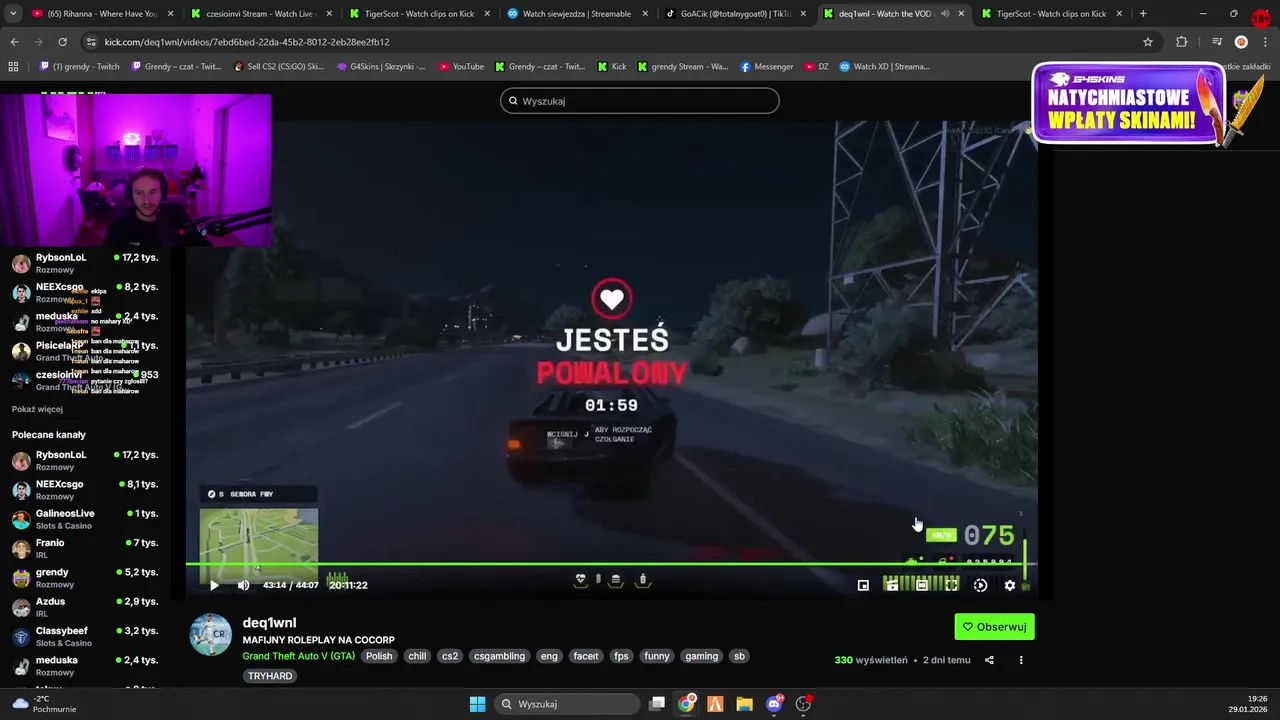Open grendy Stream bookmark
Viewport: 1280px width, 720px height.
tap(682, 67)
